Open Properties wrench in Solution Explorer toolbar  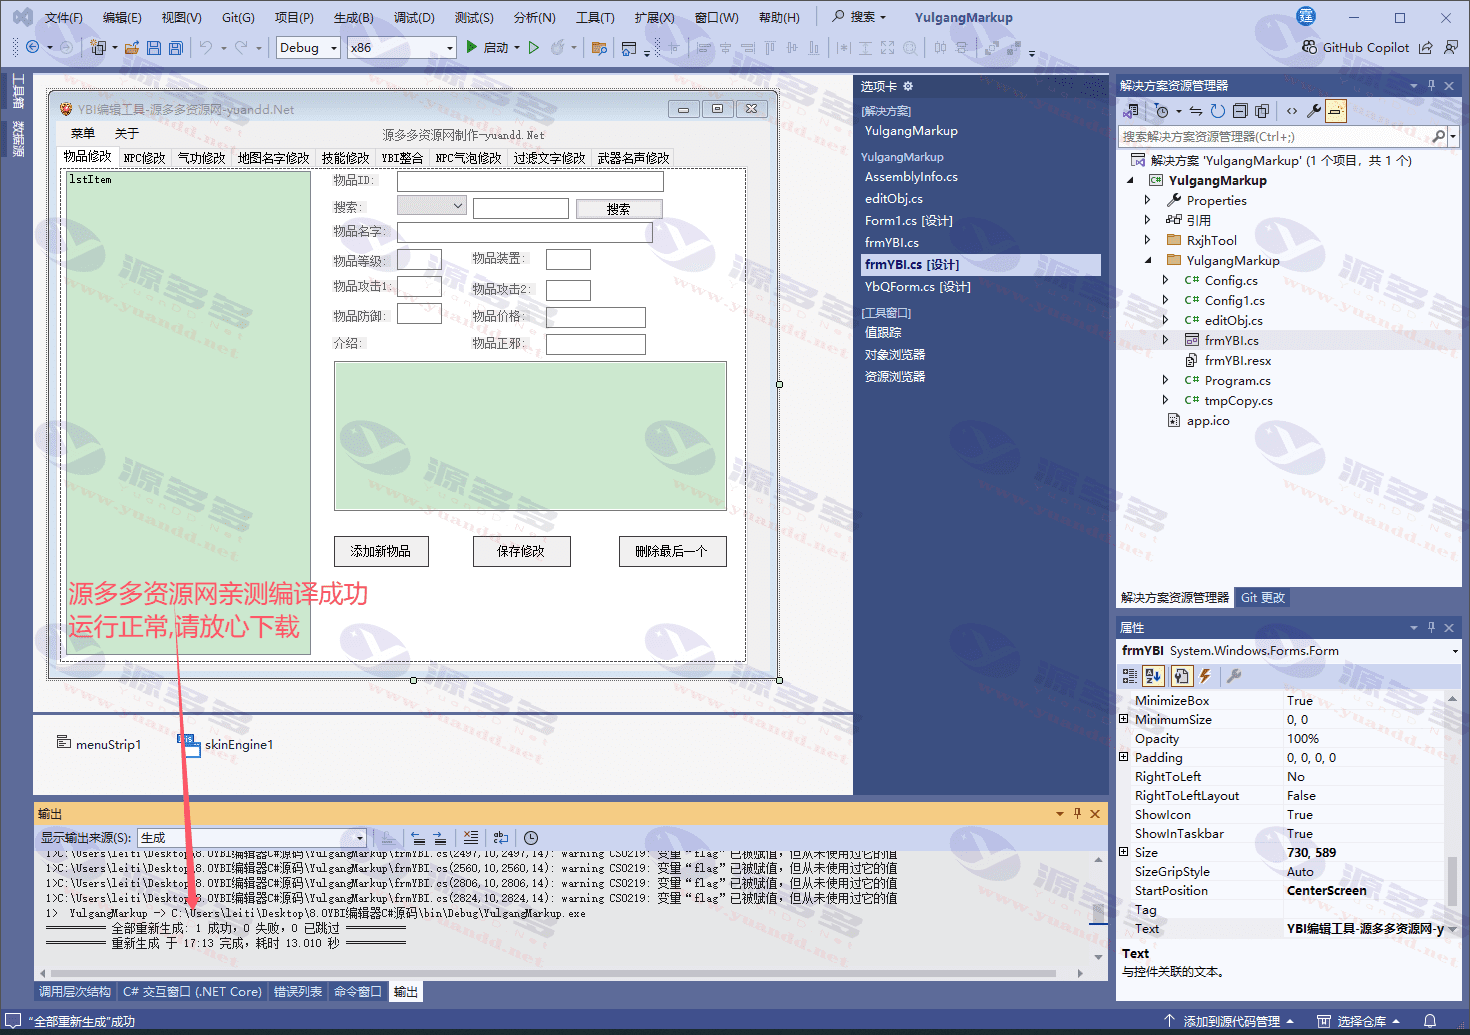point(1314,111)
